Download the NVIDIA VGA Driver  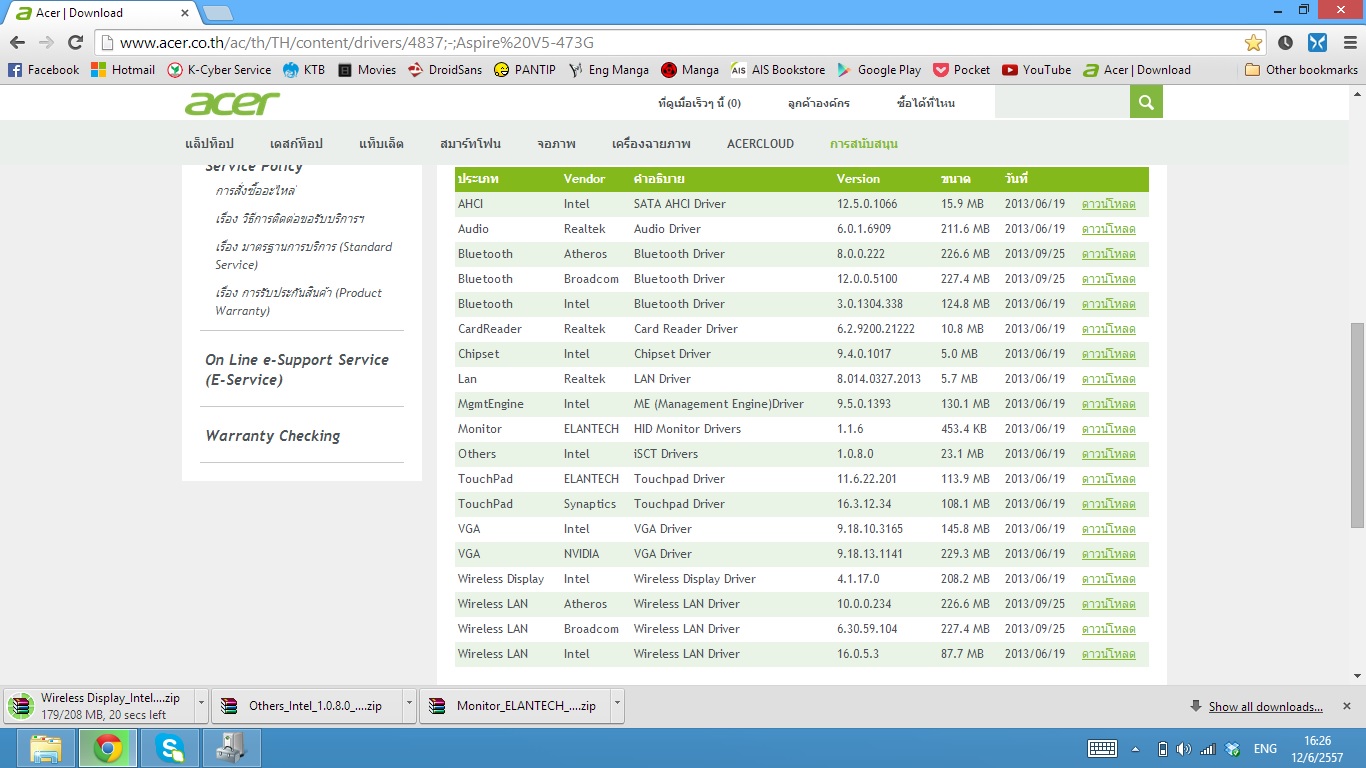pyautogui.click(x=1109, y=554)
